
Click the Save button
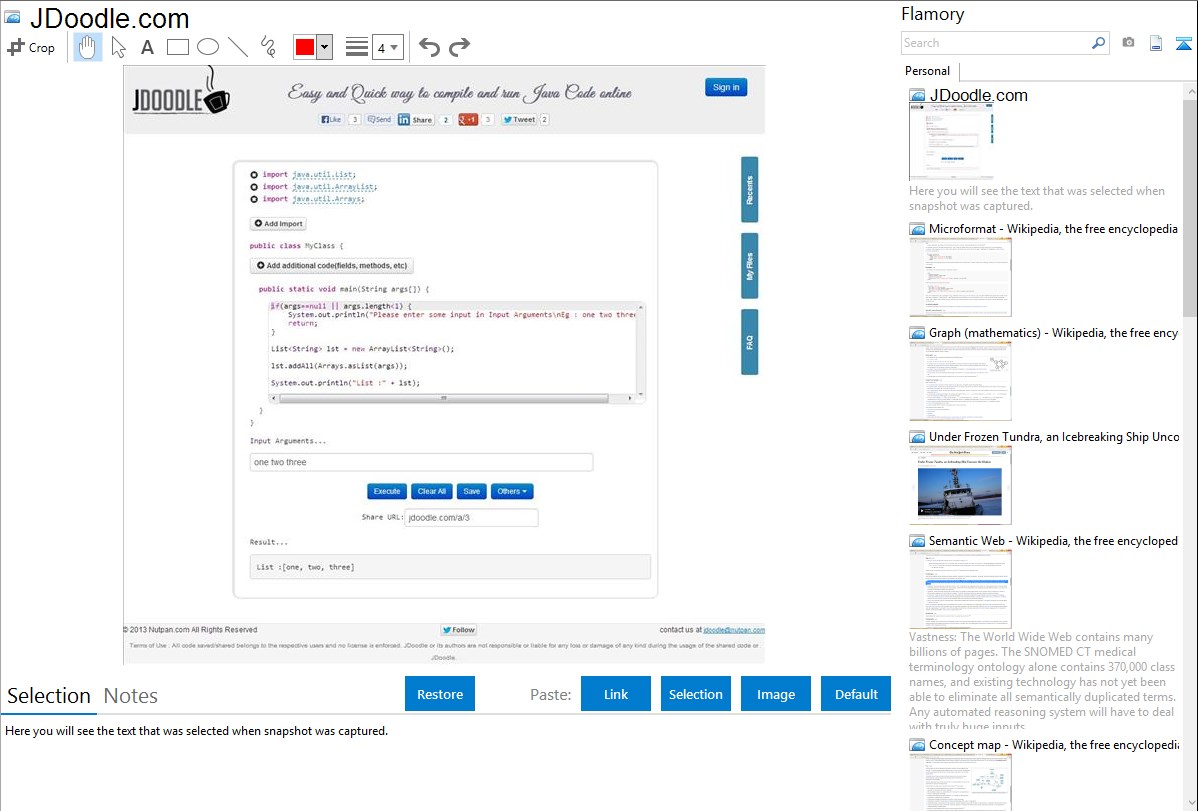pyautogui.click(x=471, y=491)
